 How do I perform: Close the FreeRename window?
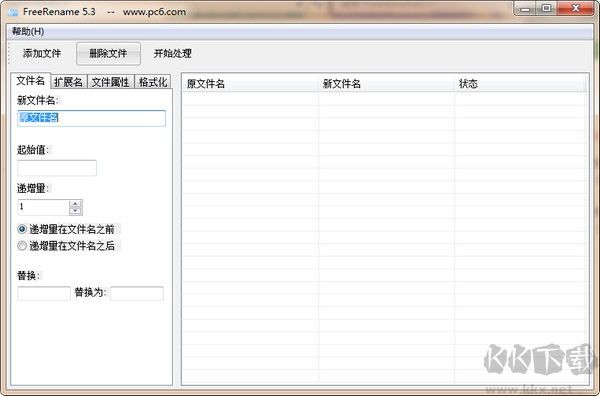coord(576,9)
